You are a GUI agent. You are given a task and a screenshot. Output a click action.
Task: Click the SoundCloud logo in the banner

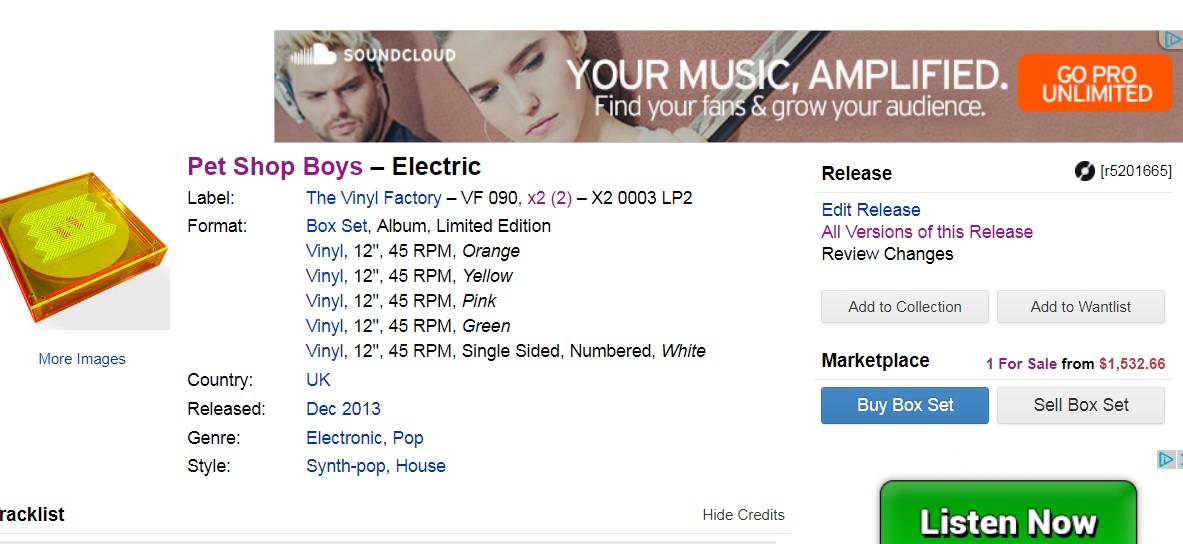pyautogui.click(x=372, y=56)
